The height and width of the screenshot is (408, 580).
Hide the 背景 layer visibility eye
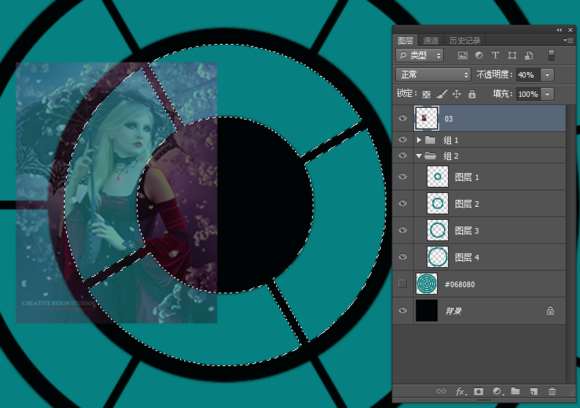[x=403, y=310]
